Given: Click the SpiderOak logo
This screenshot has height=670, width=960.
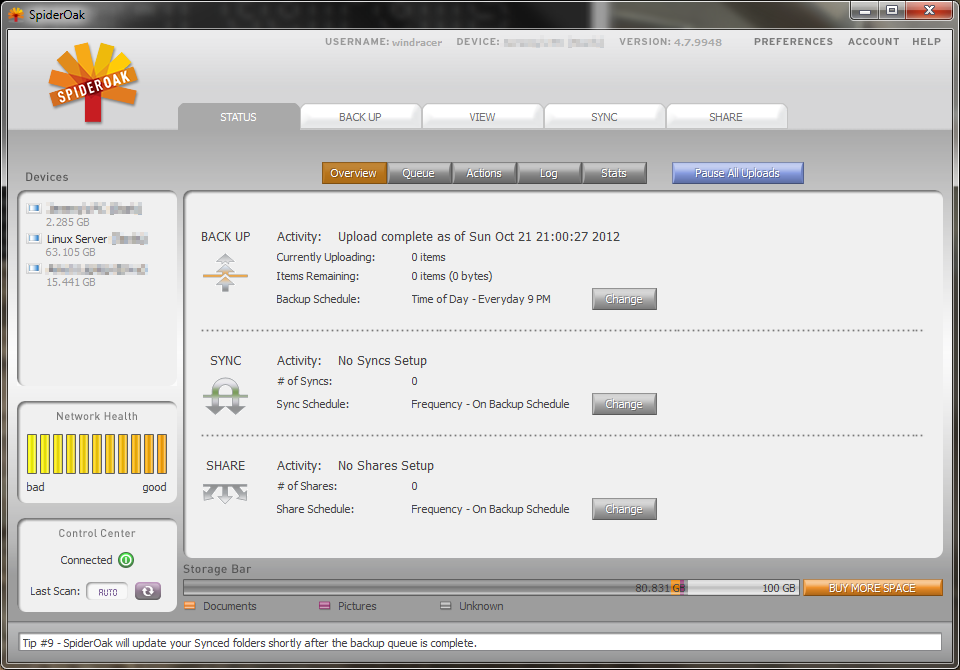Looking at the screenshot, I should 93,82.
